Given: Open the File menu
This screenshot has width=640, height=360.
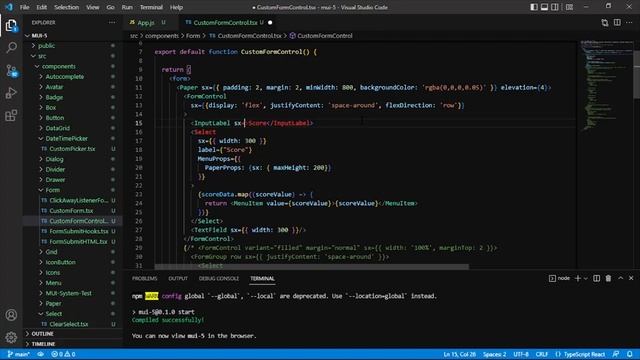Looking at the screenshot, I should pos(24,7).
